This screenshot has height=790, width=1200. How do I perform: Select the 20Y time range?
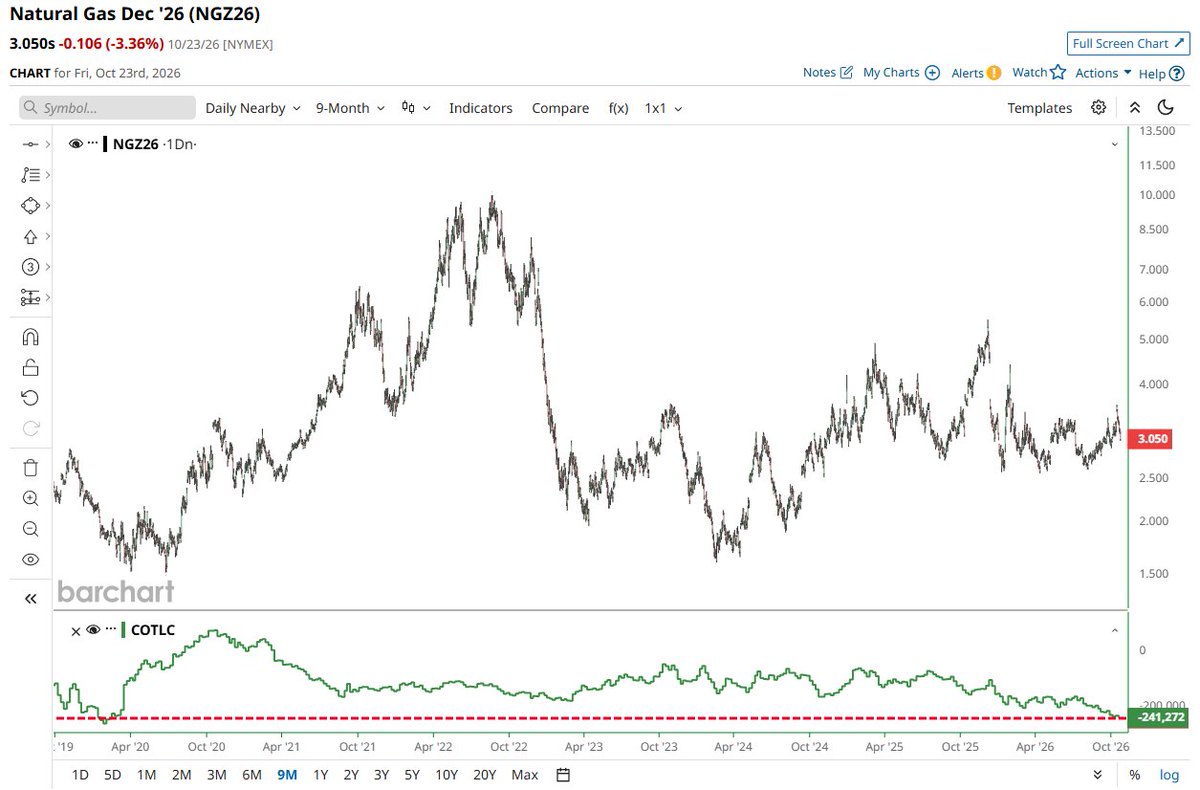tap(484, 775)
